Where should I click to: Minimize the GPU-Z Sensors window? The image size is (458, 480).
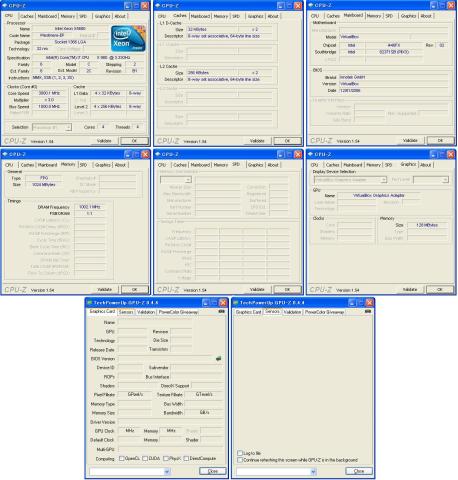(x=352, y=303)
